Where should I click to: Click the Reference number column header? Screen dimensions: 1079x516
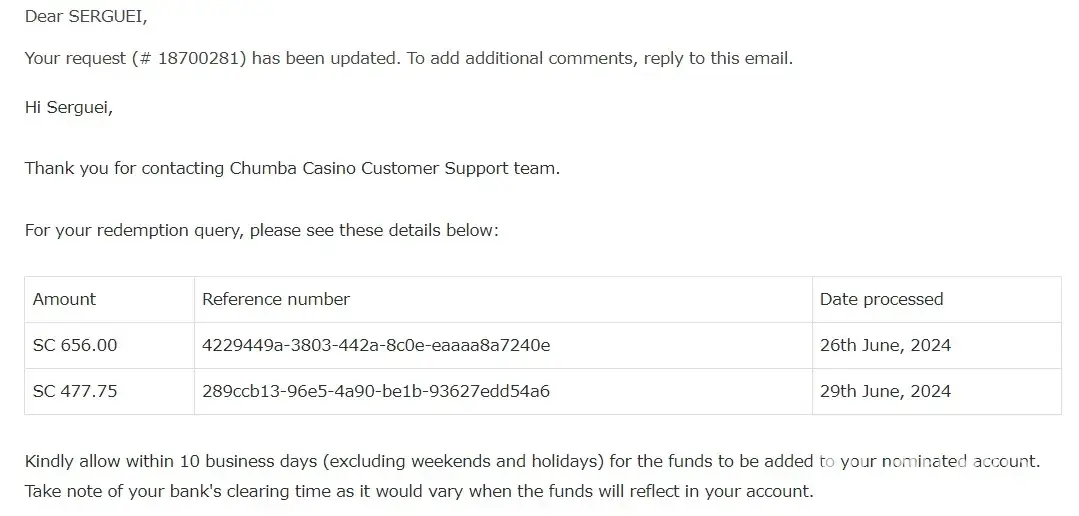coord(276,299)
